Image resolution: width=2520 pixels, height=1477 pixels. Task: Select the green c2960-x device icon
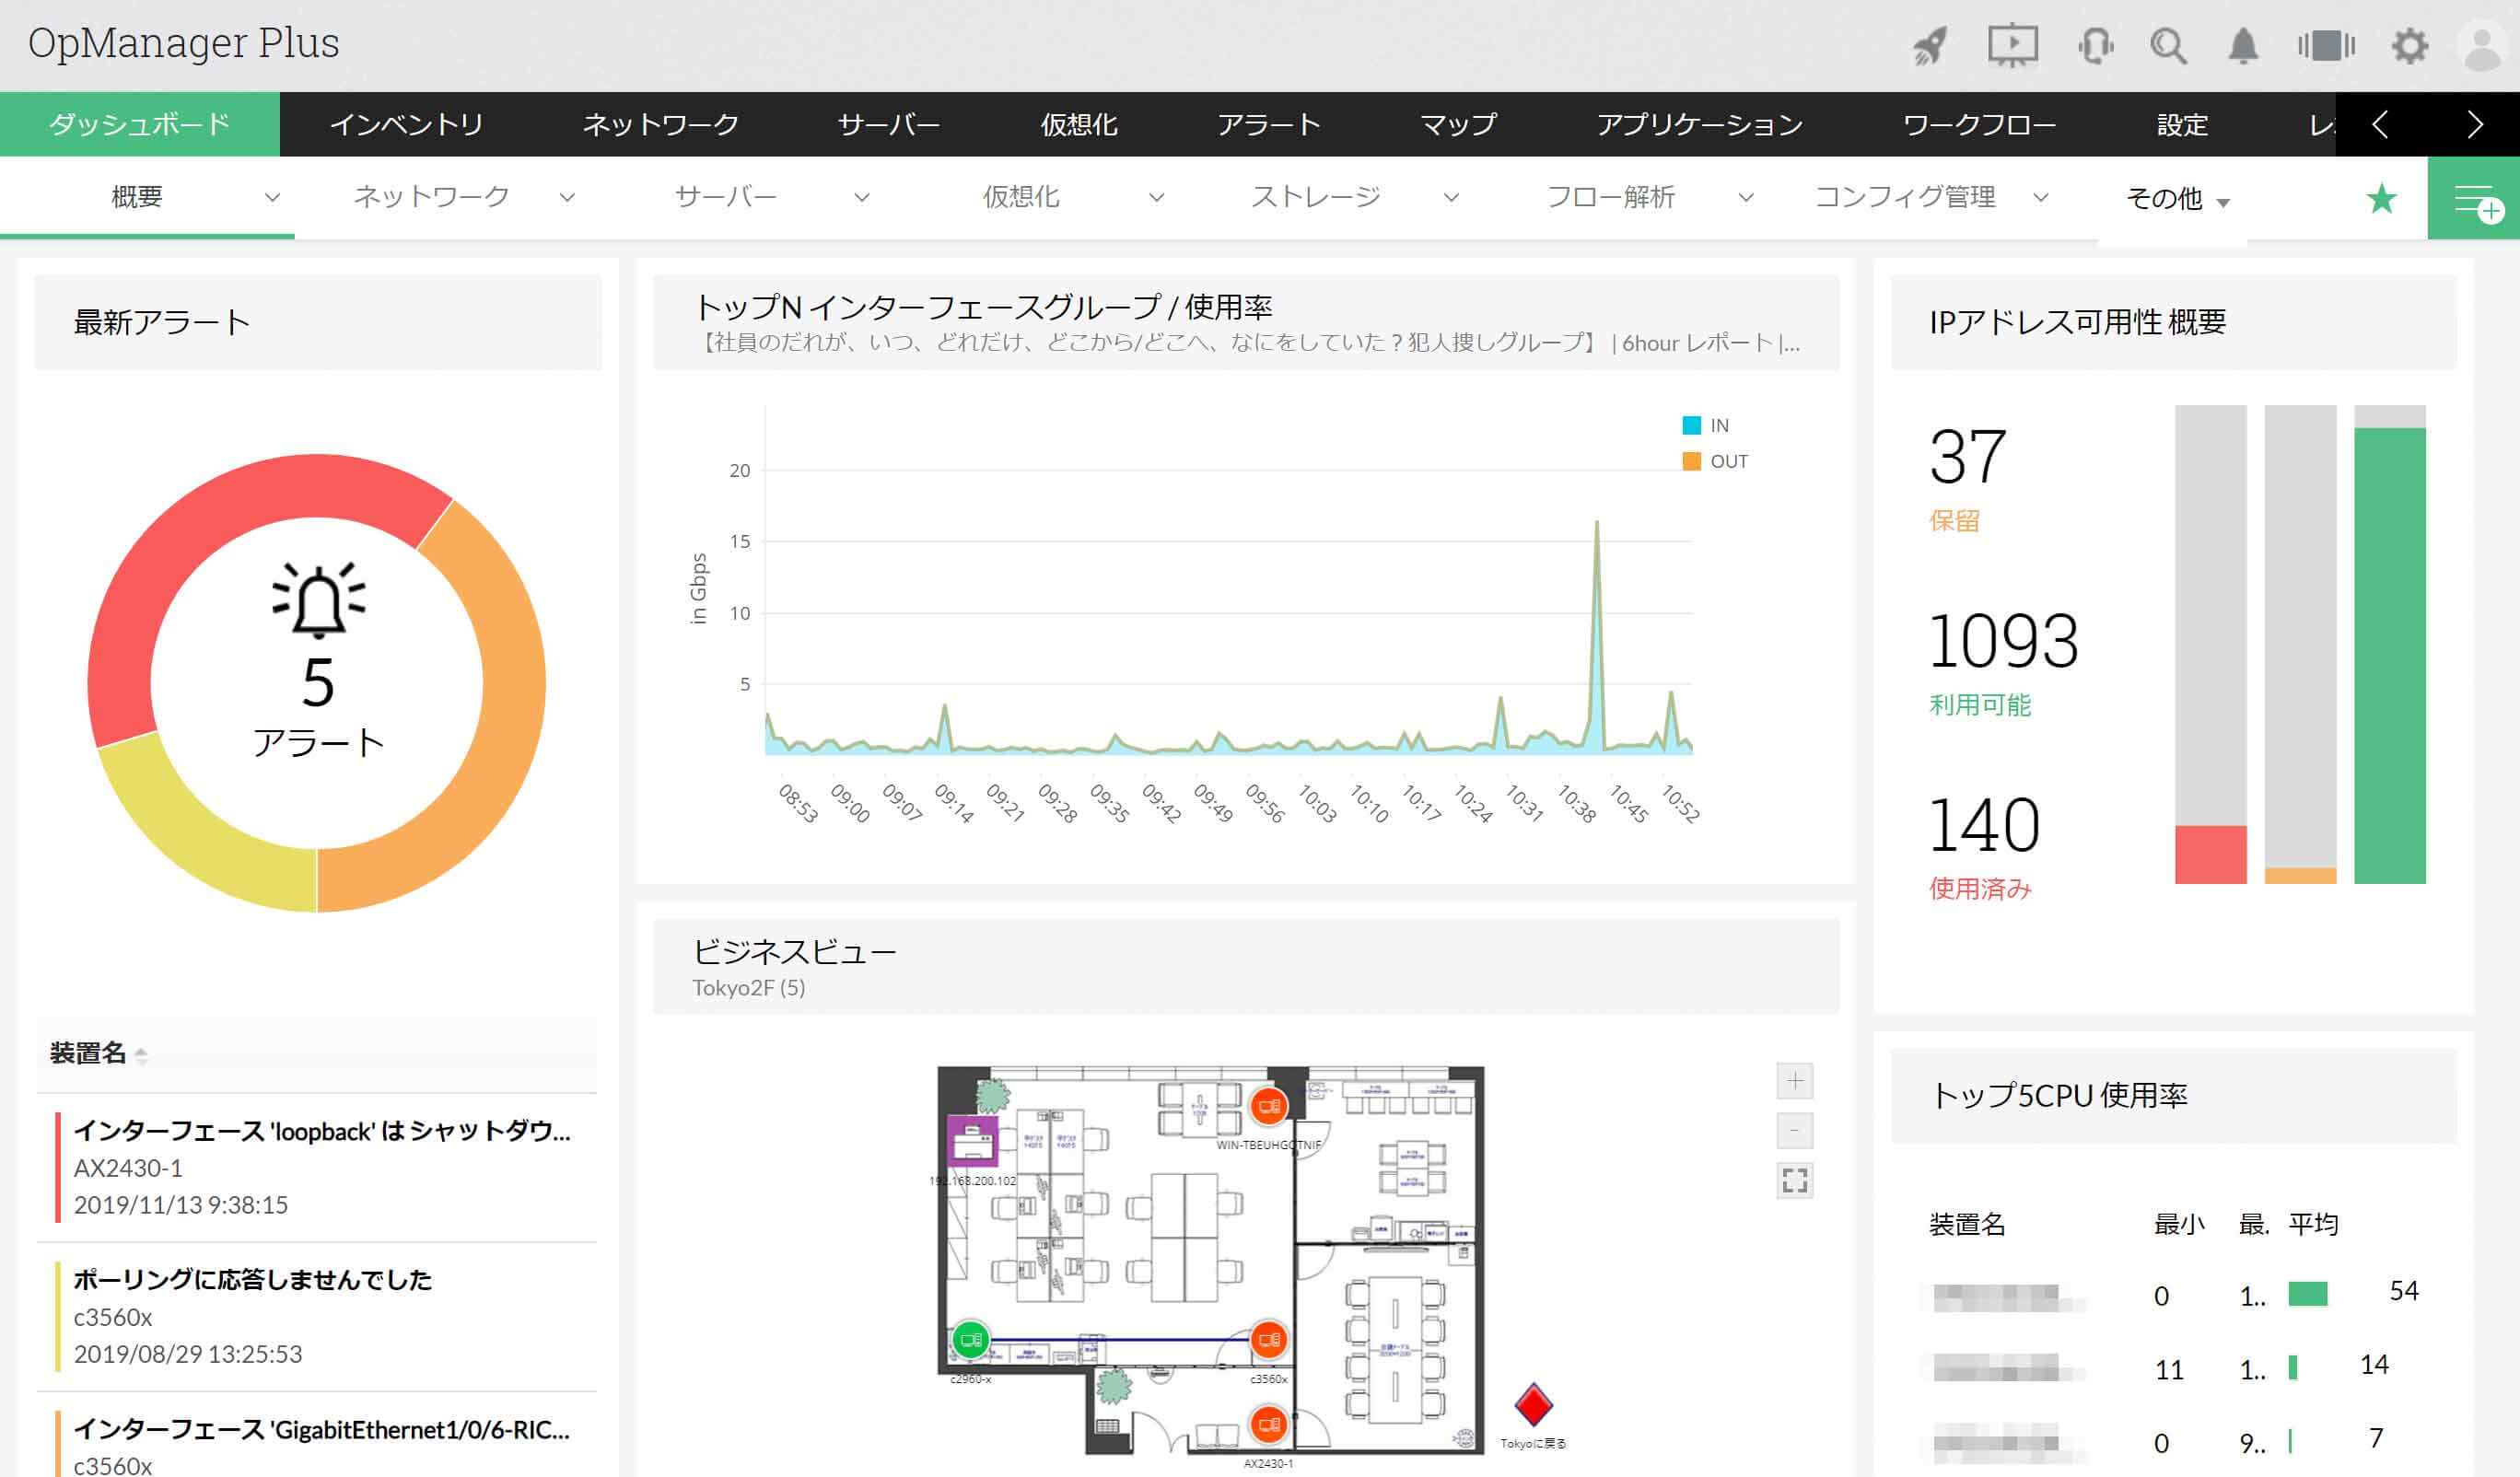click(x=970, y=1339)
